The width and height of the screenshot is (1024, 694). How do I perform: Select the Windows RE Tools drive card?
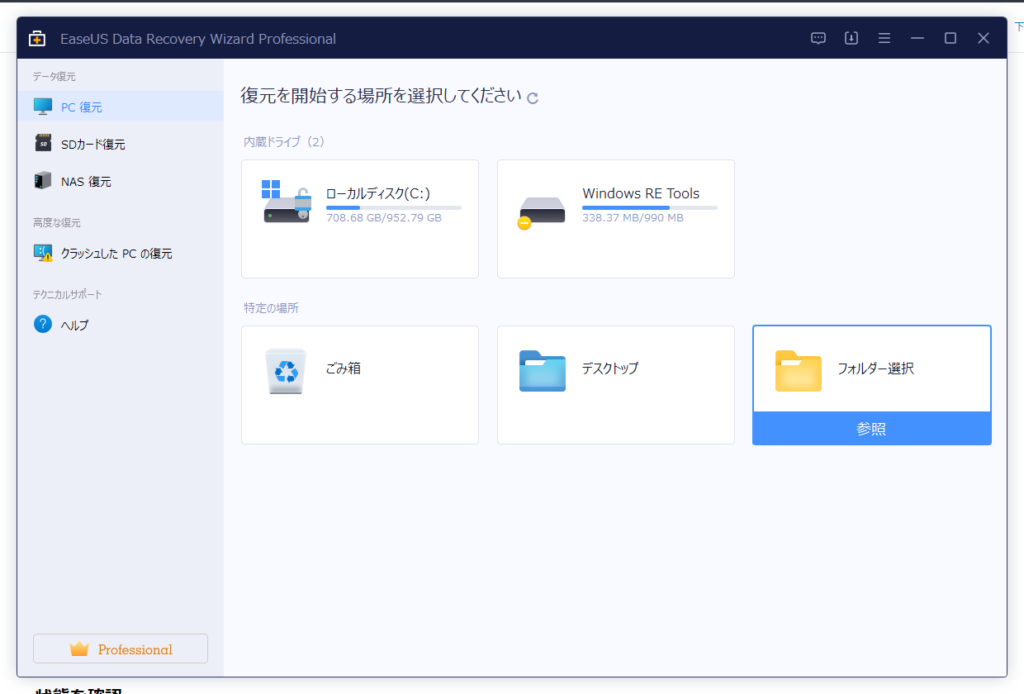[x=615, y=219]
